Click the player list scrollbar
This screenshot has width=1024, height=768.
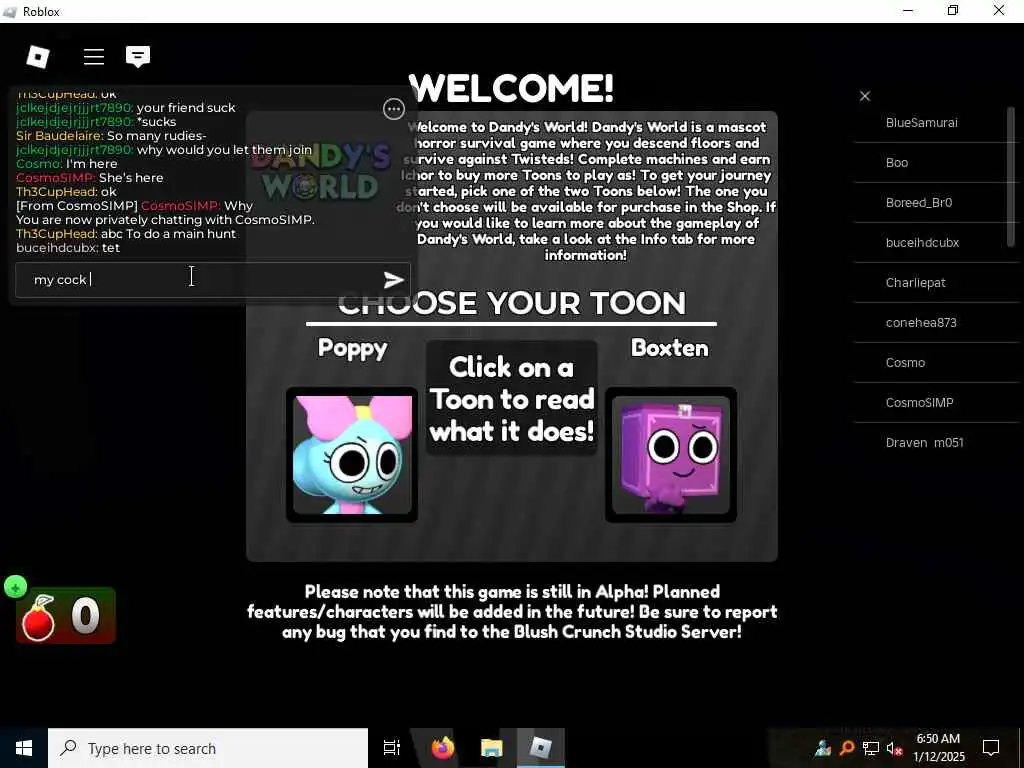[1011, 176]
